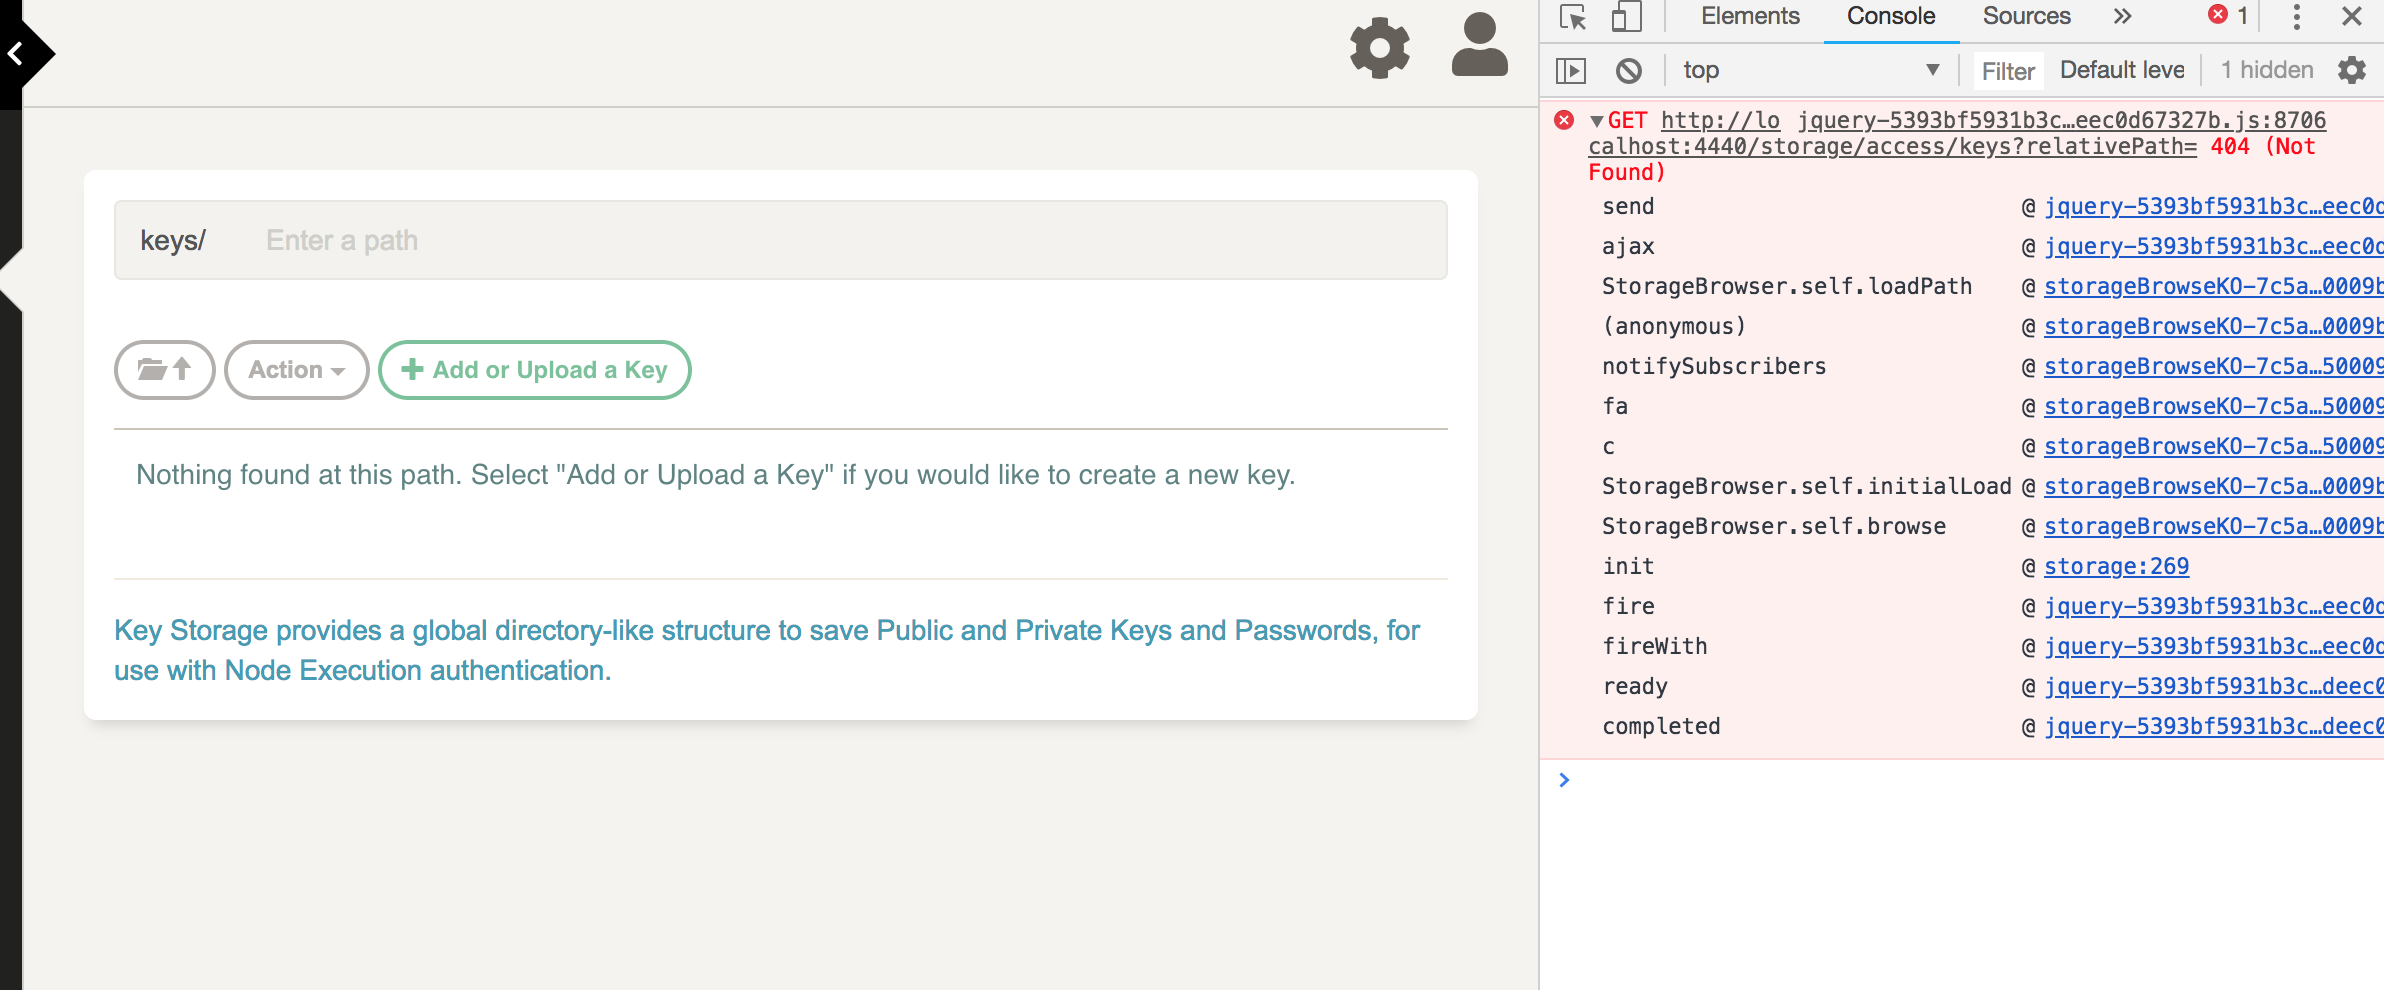Open the Action dropdown menu
2384x990 pixels.
[x=296, y=369]
